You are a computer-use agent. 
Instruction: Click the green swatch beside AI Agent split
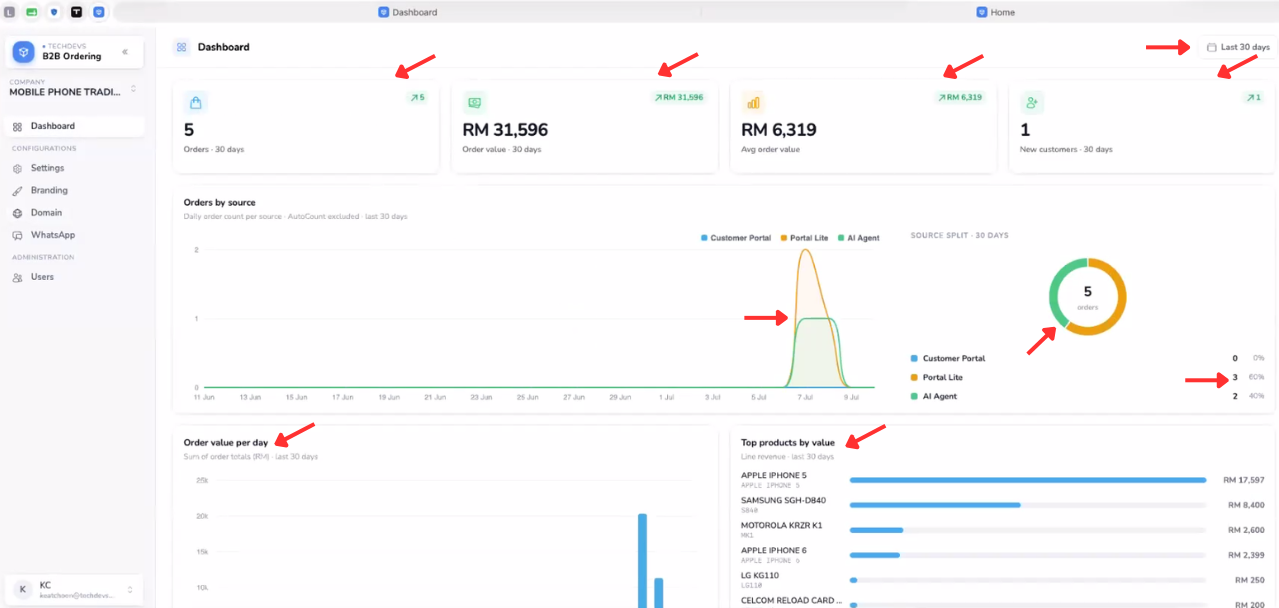pos(914,396)
